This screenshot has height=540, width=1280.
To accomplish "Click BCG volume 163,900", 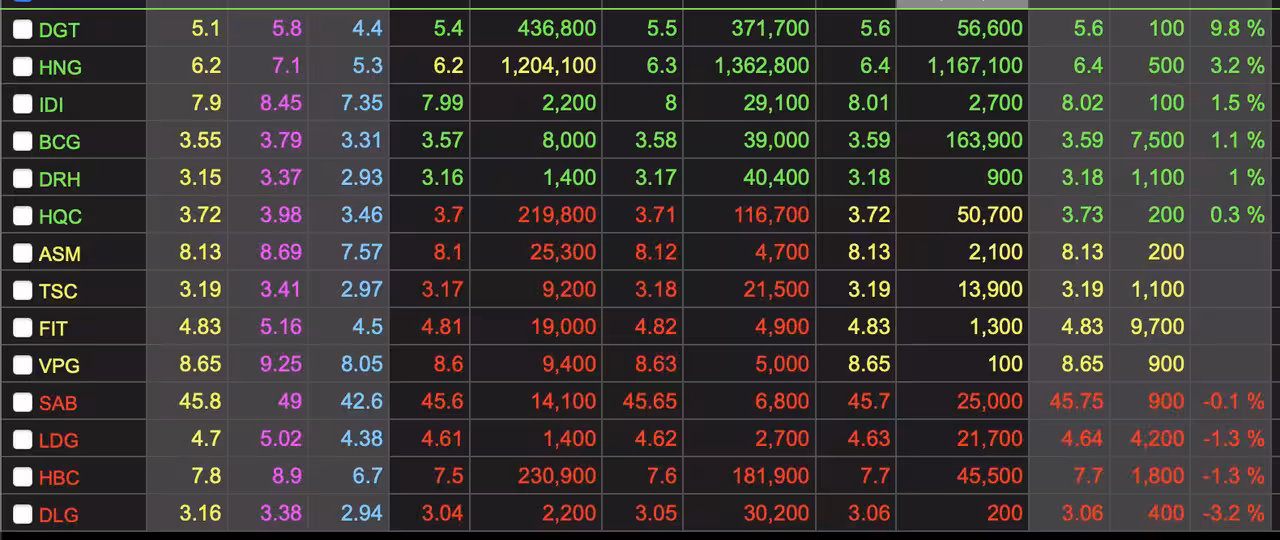I will coord(984,140).
